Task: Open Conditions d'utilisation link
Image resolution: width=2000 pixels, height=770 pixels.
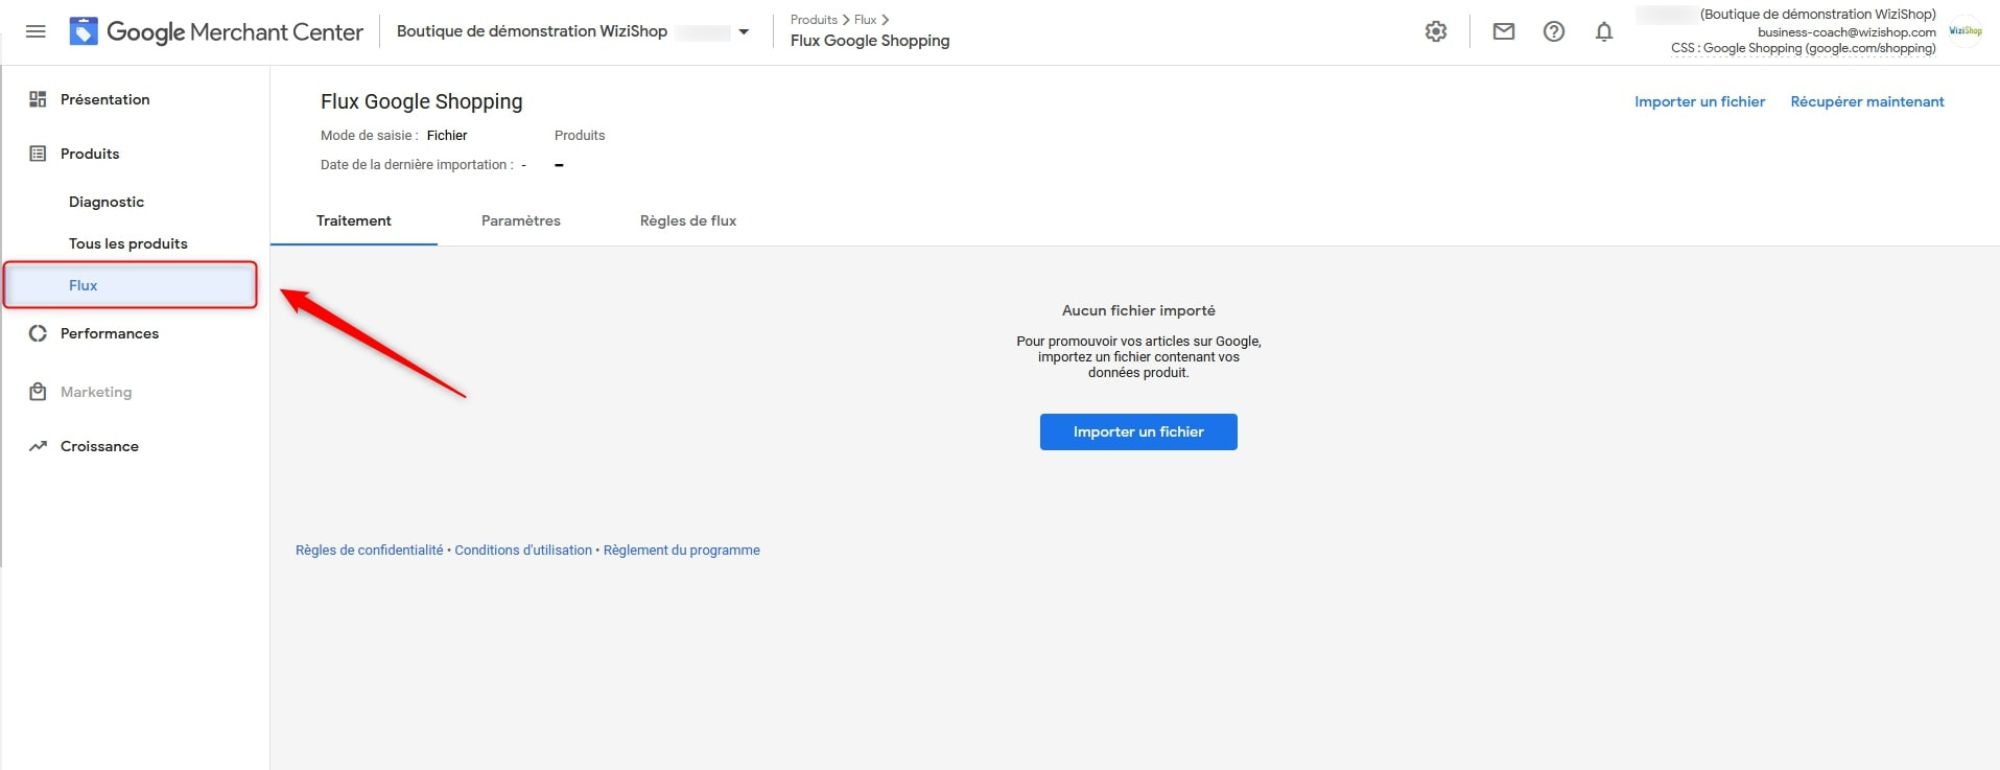Action: (x=523, y=550)
